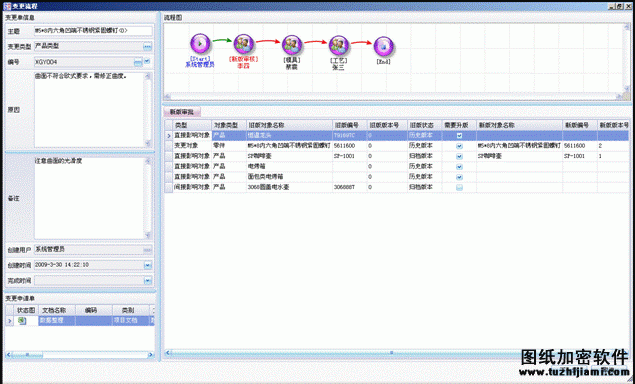Toggle the checkbox next to 编号 field
Image resolution: width=635 pixels, height=384 pixels.
tap(147, 62)
